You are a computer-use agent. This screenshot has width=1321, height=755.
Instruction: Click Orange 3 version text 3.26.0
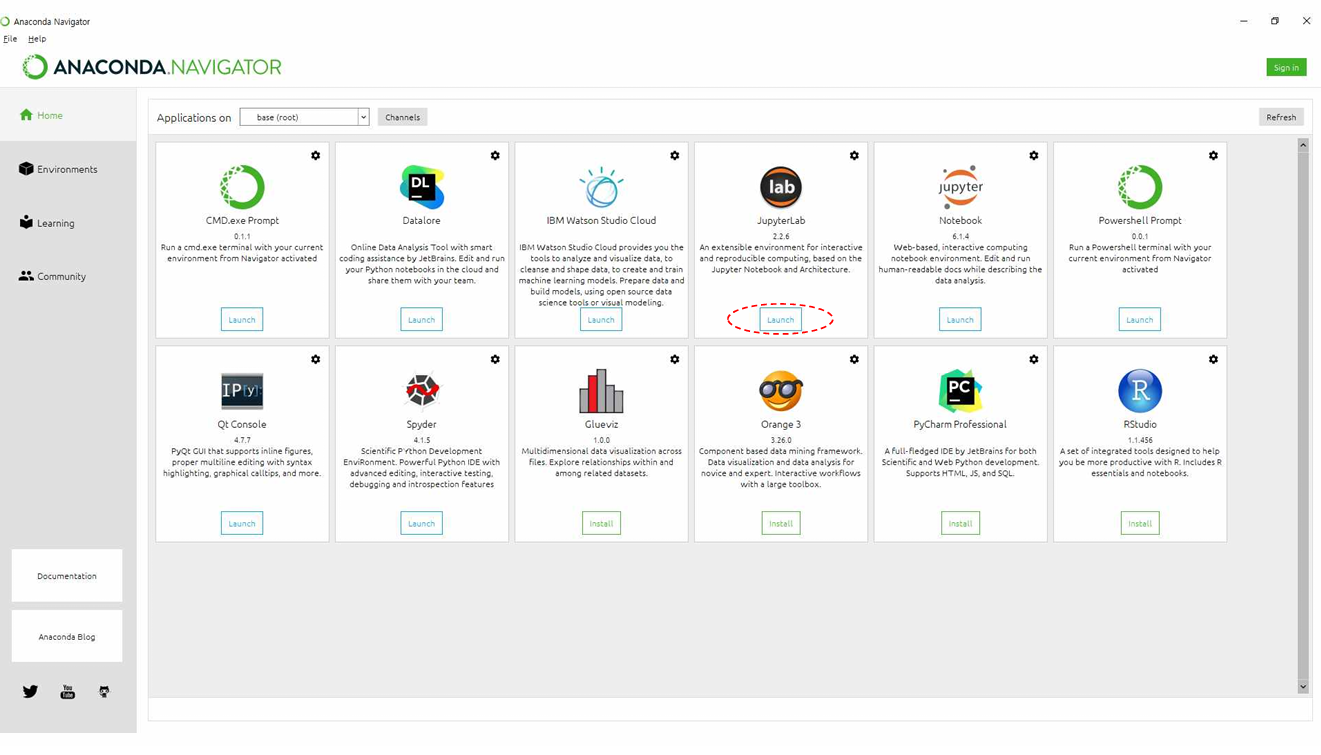coord(781,440)
